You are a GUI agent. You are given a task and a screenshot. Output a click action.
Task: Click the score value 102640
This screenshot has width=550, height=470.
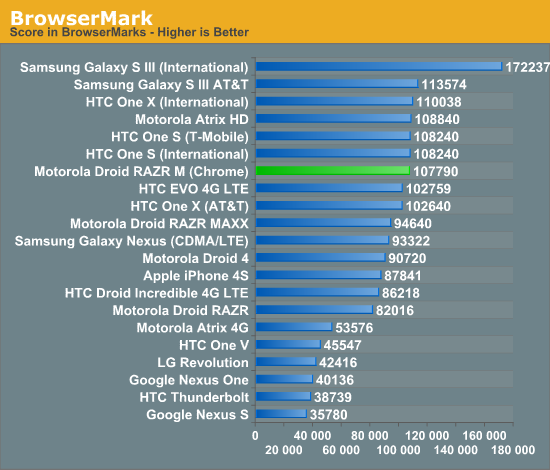point(428,206)
